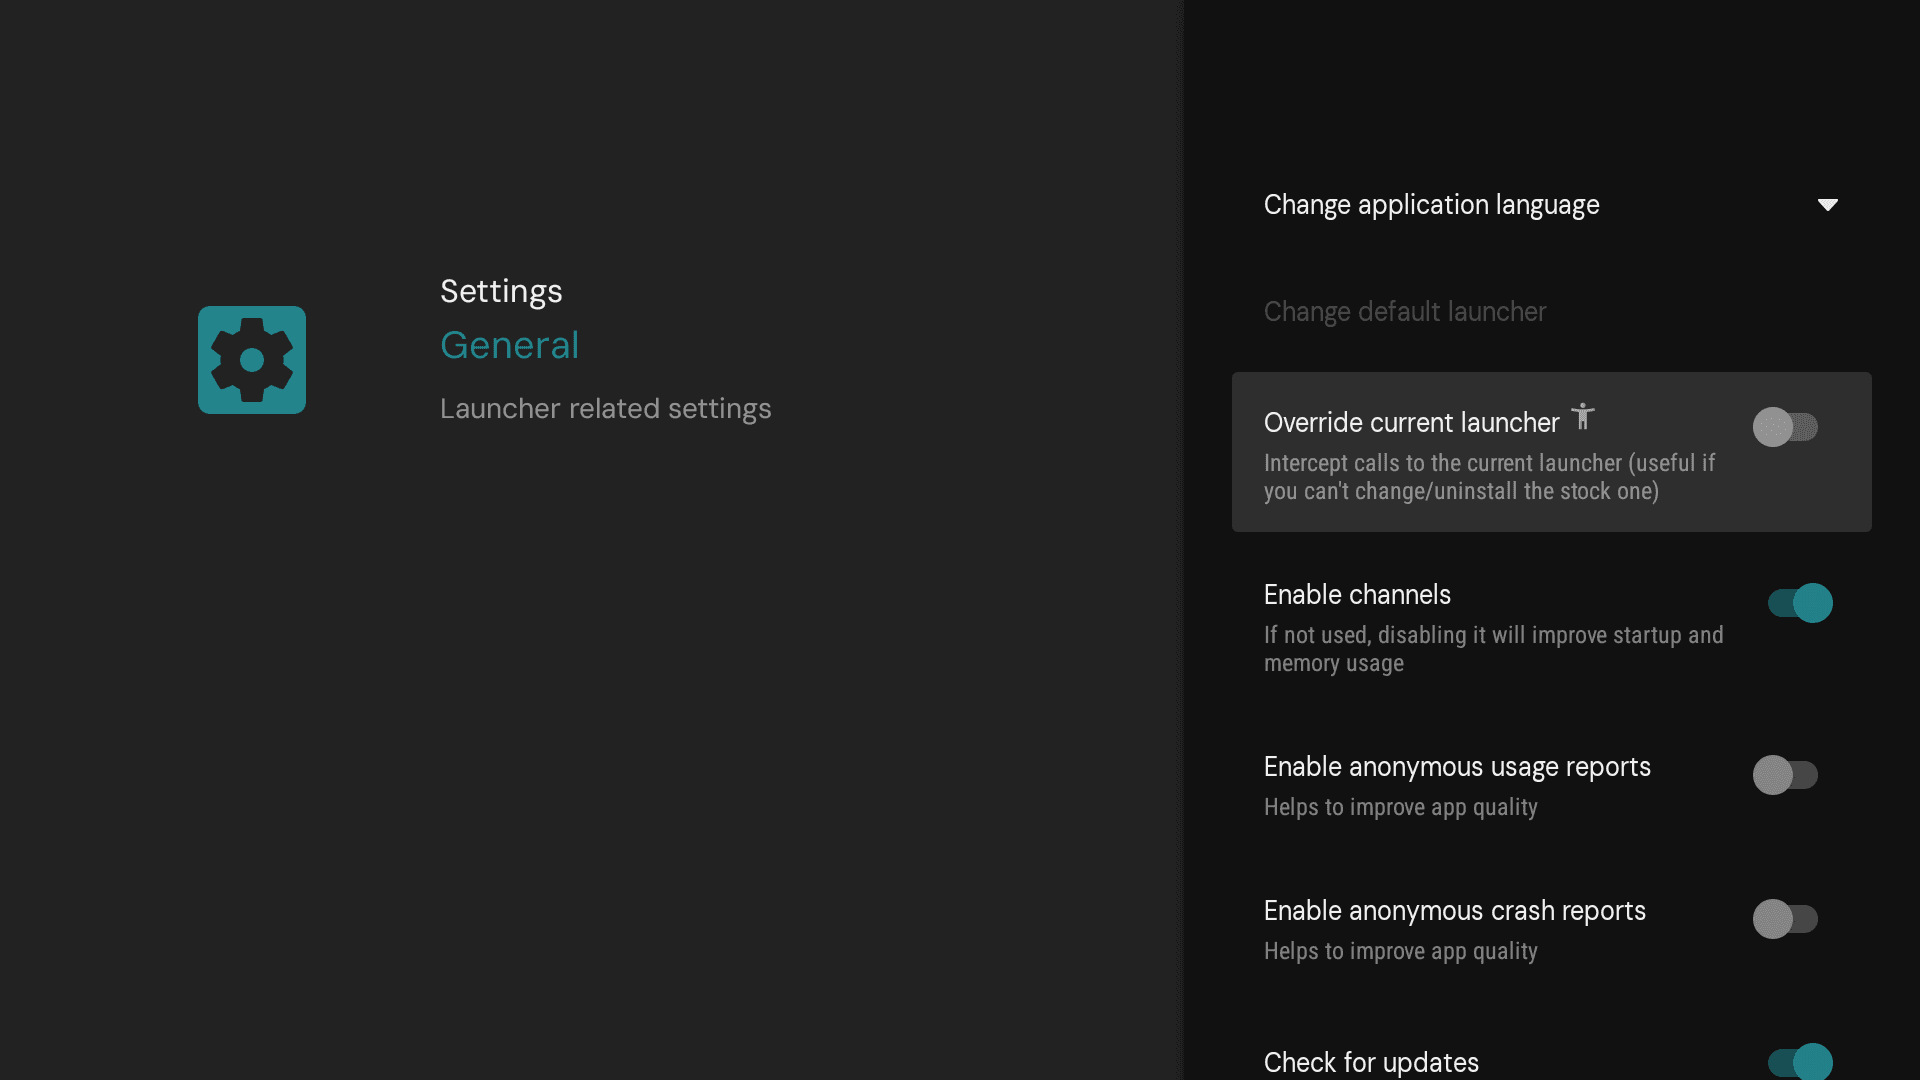Click the accessibility icon next to Override current launcher

[1583, 417]
